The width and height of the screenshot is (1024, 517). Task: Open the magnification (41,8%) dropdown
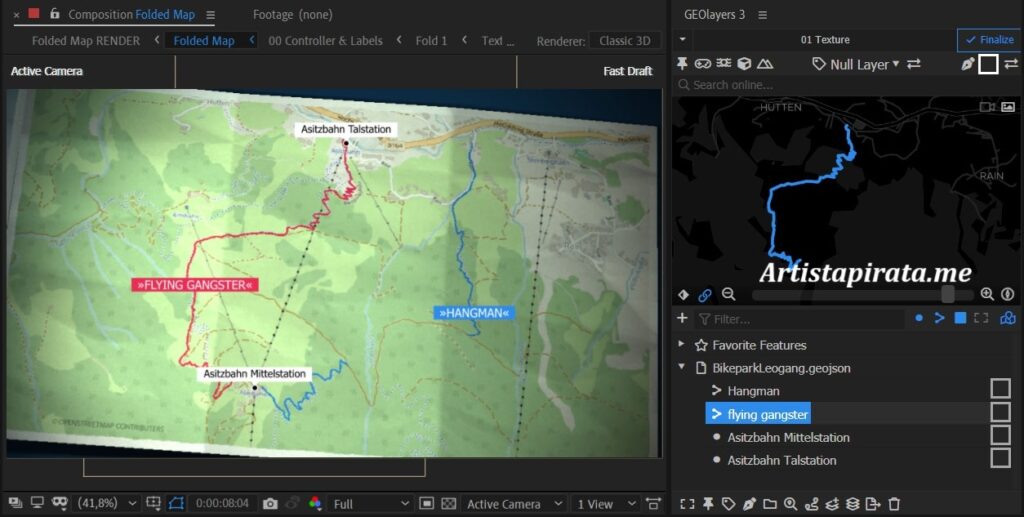click(x=106, y=503)
